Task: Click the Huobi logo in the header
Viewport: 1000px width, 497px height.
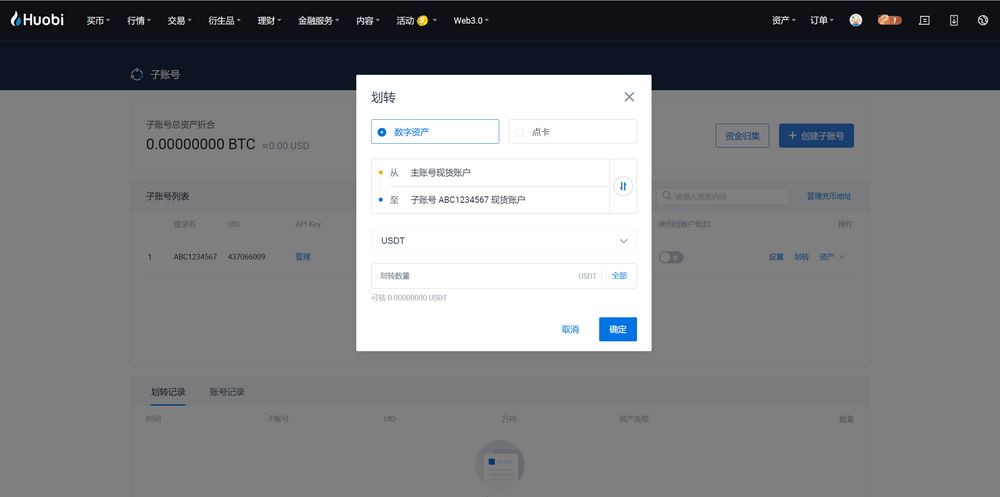Action: [37, 19]
